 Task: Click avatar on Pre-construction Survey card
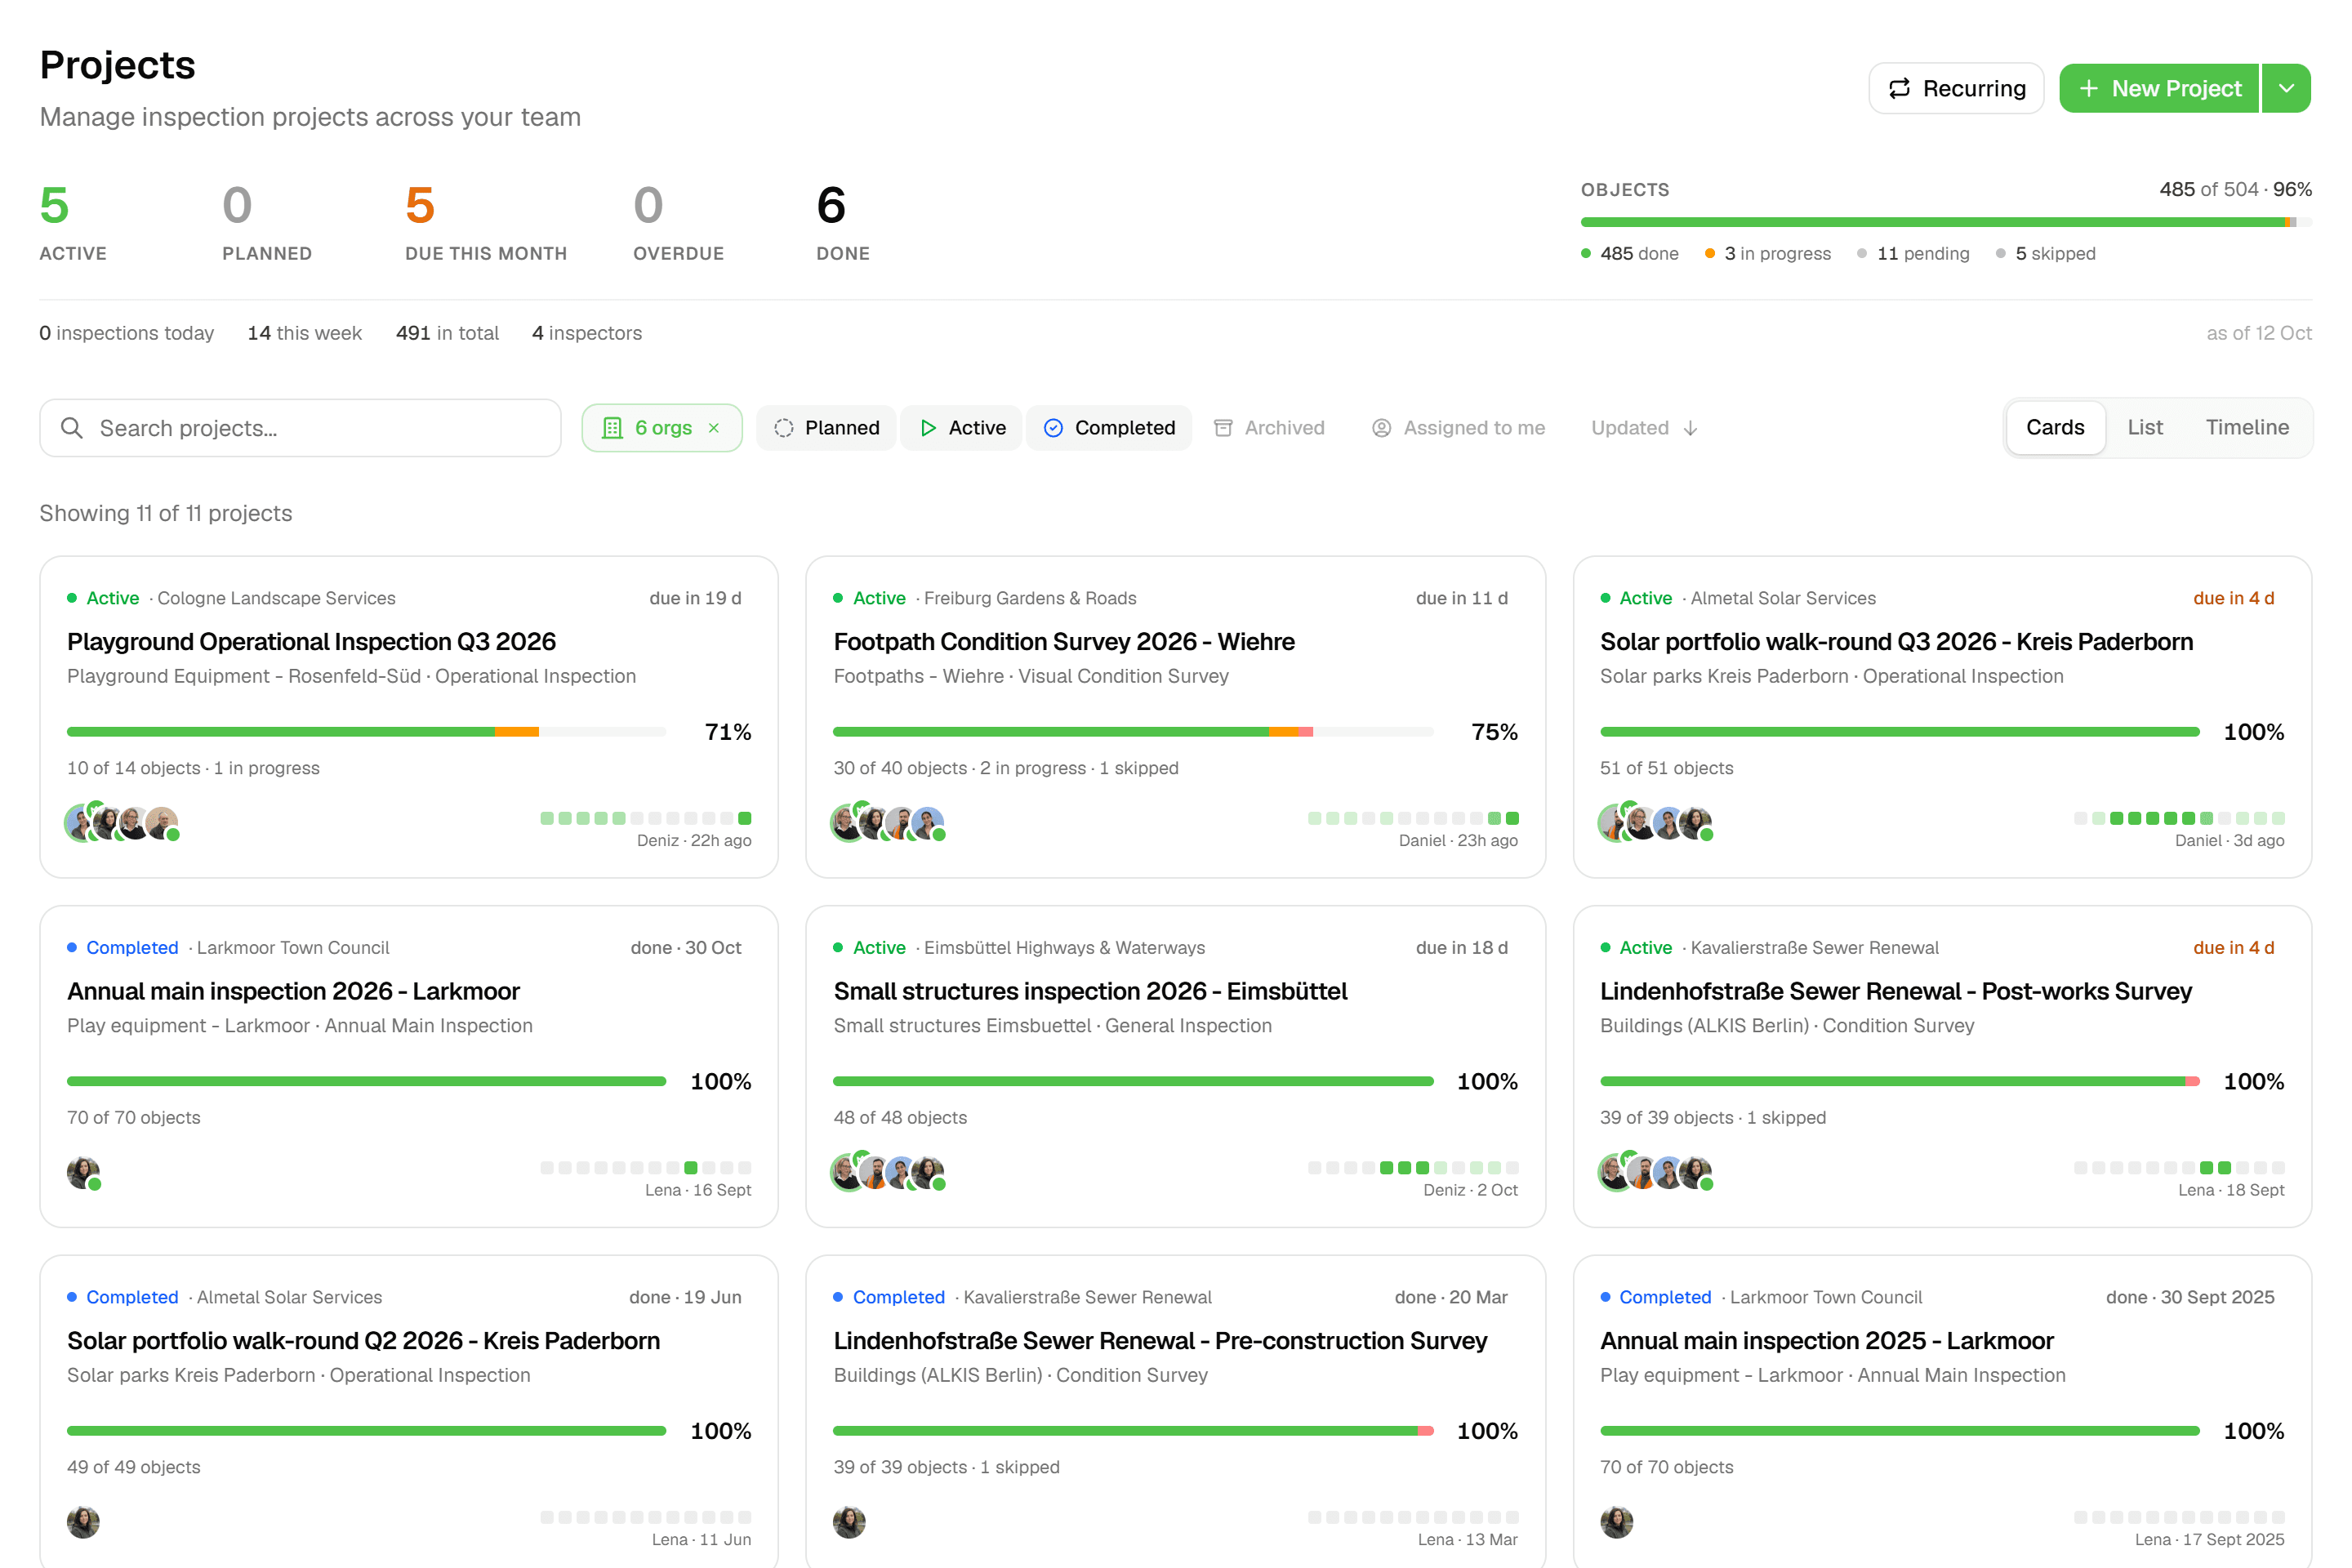[x=849, y=1522]
